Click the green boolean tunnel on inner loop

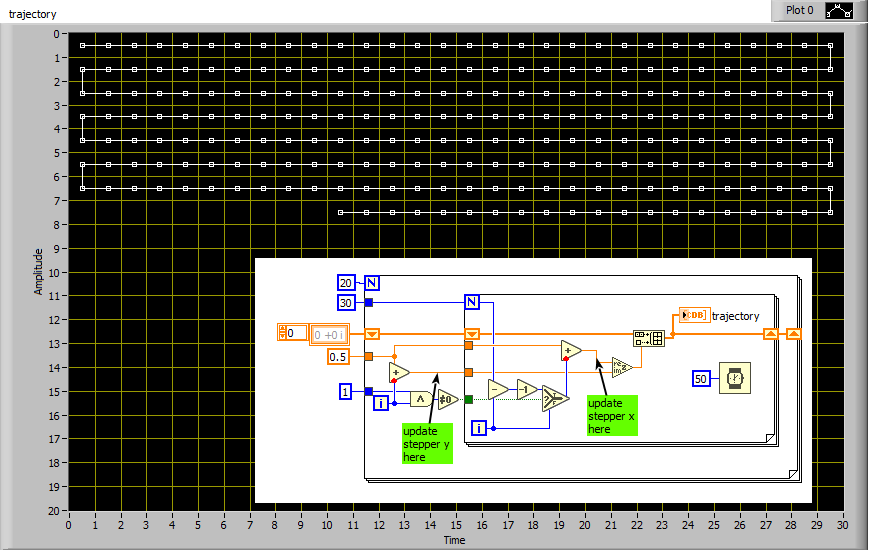click(468, 399)
